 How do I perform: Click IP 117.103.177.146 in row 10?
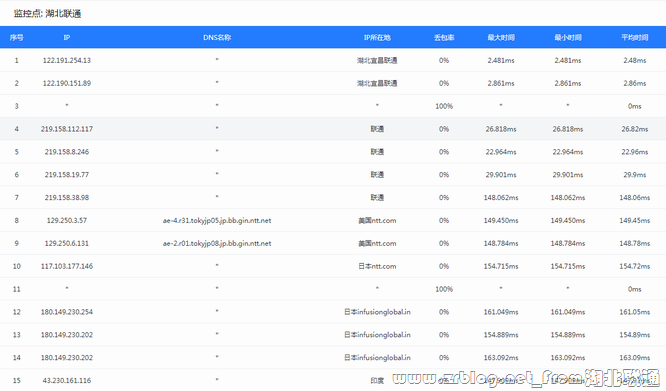(x=67, y=266)
